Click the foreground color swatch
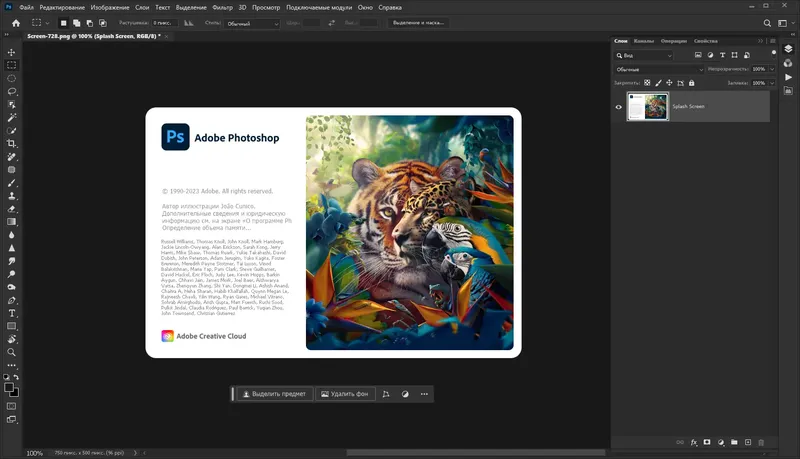This screenshot has width=800, height=459. pos(9,386)
